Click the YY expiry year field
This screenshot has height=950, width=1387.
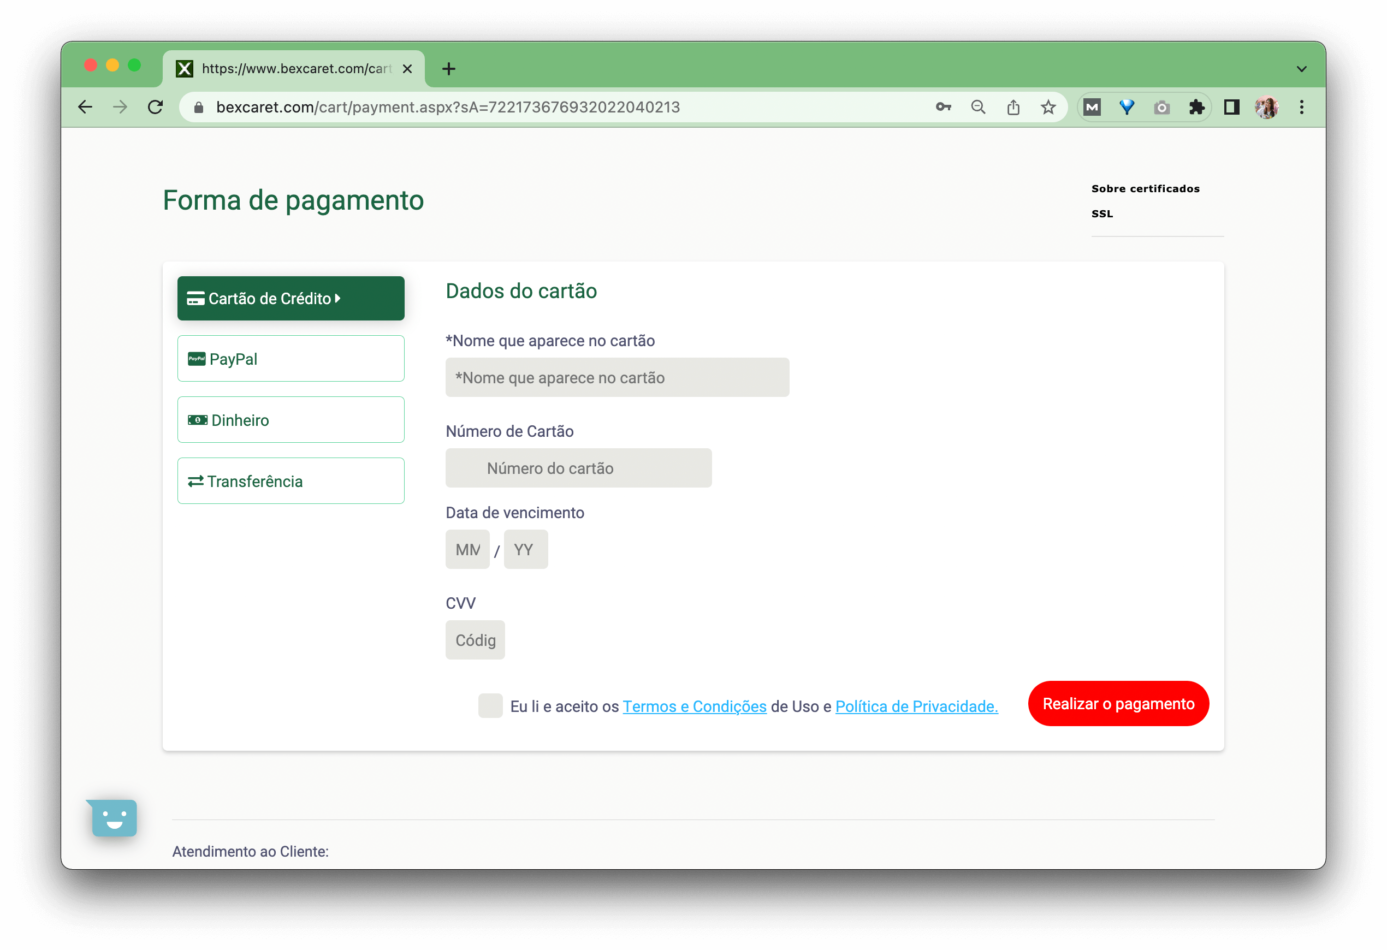tap(526, 550)
